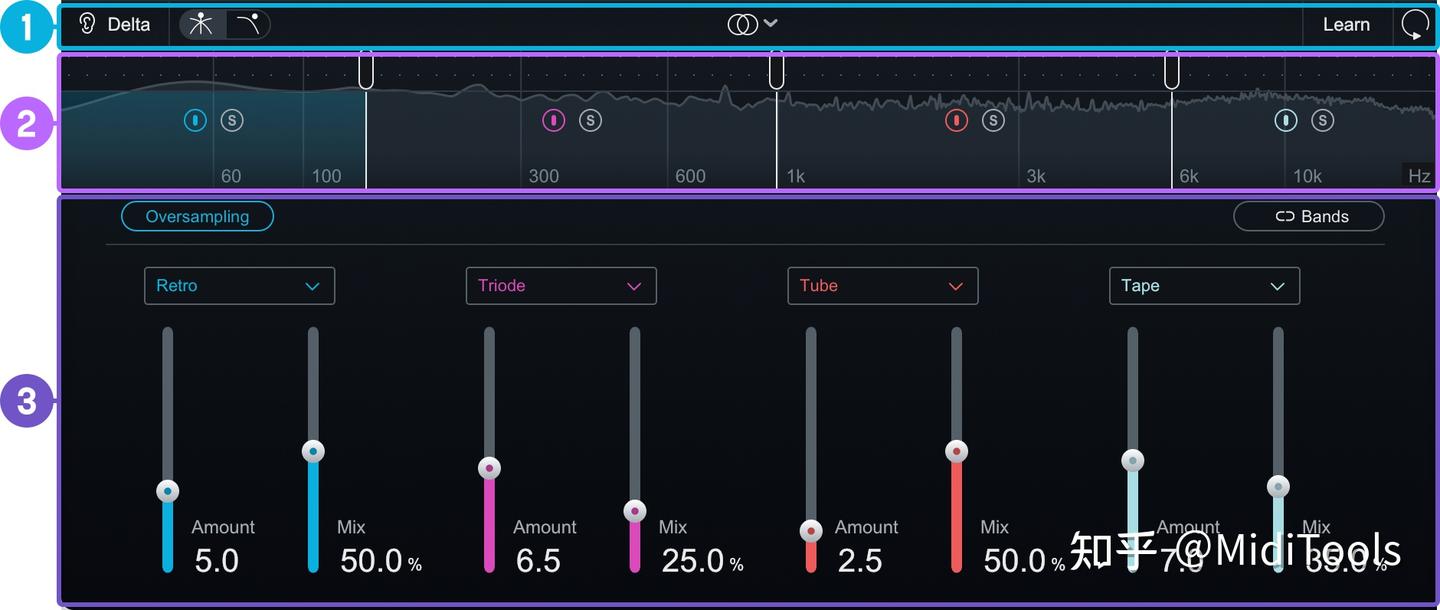Open the Triode mode selector

[561, 285]
